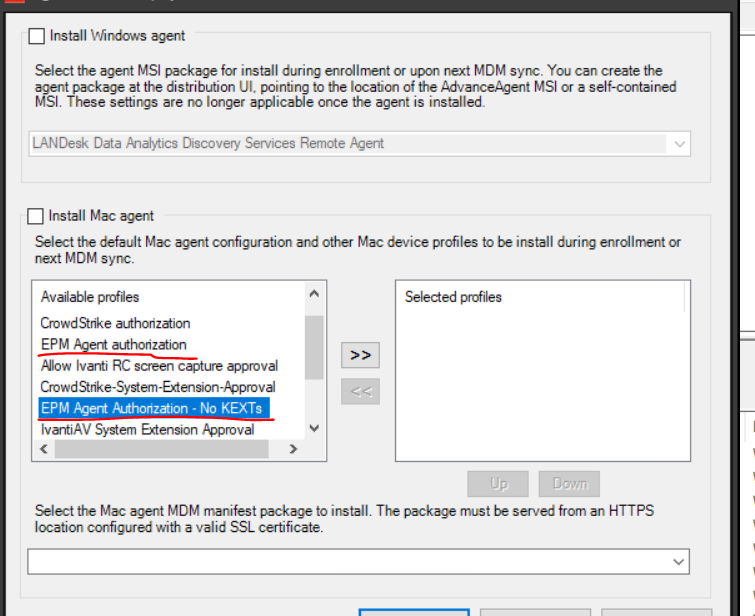Select EPM Agent authorization profile
Screen dimensions: 755x616
[x=113, y=344]
